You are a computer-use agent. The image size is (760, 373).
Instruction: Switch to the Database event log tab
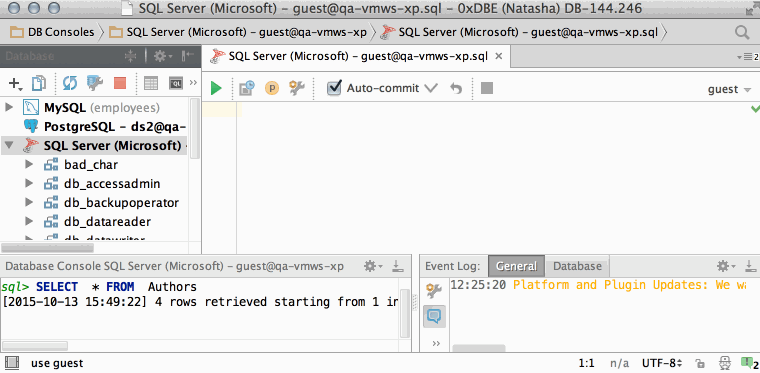[577, 266]
